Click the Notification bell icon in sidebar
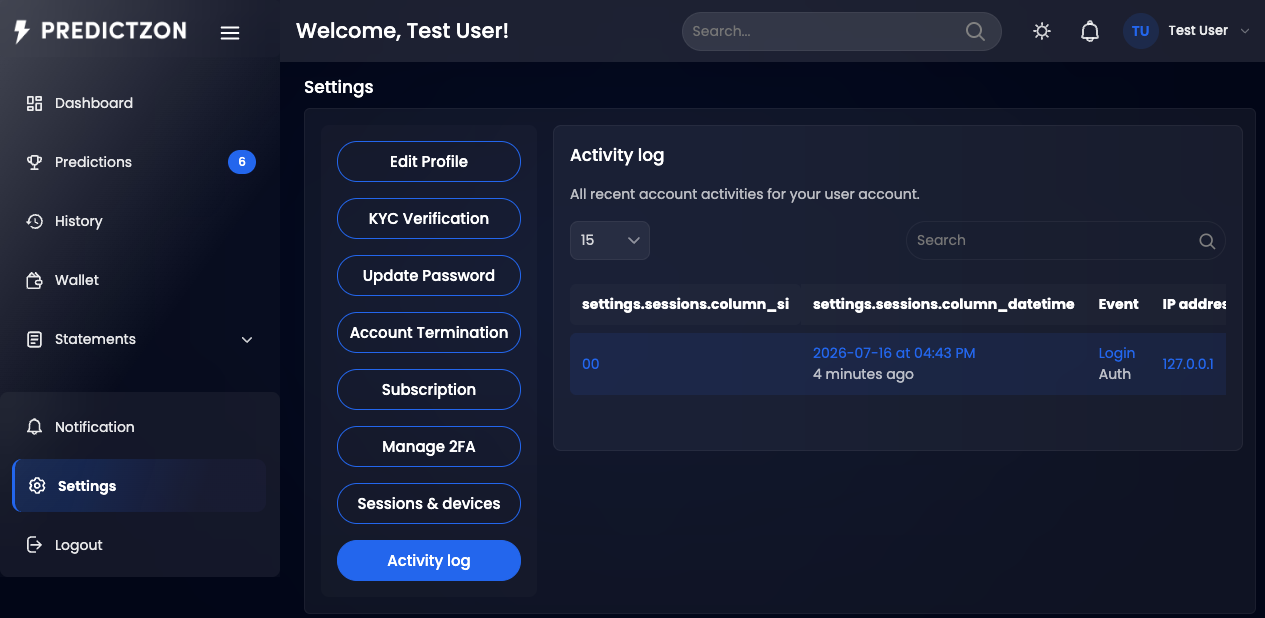 pos(35,427)
